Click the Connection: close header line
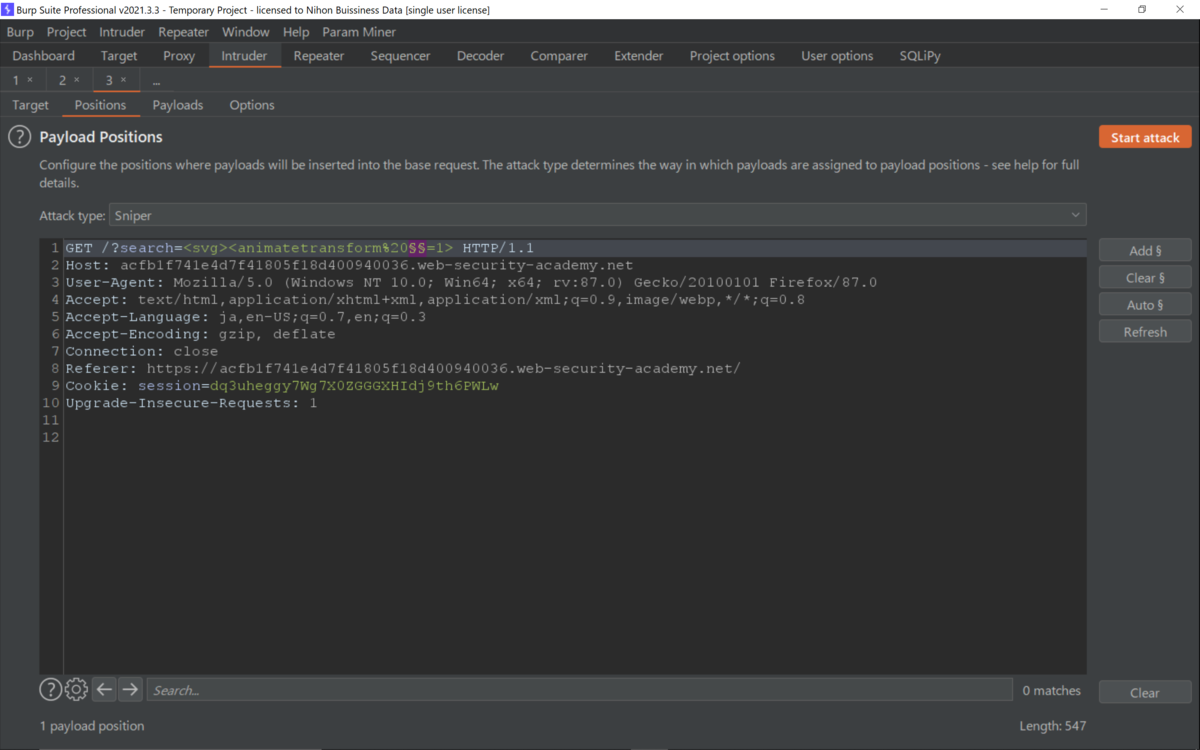 click(141, 351)
